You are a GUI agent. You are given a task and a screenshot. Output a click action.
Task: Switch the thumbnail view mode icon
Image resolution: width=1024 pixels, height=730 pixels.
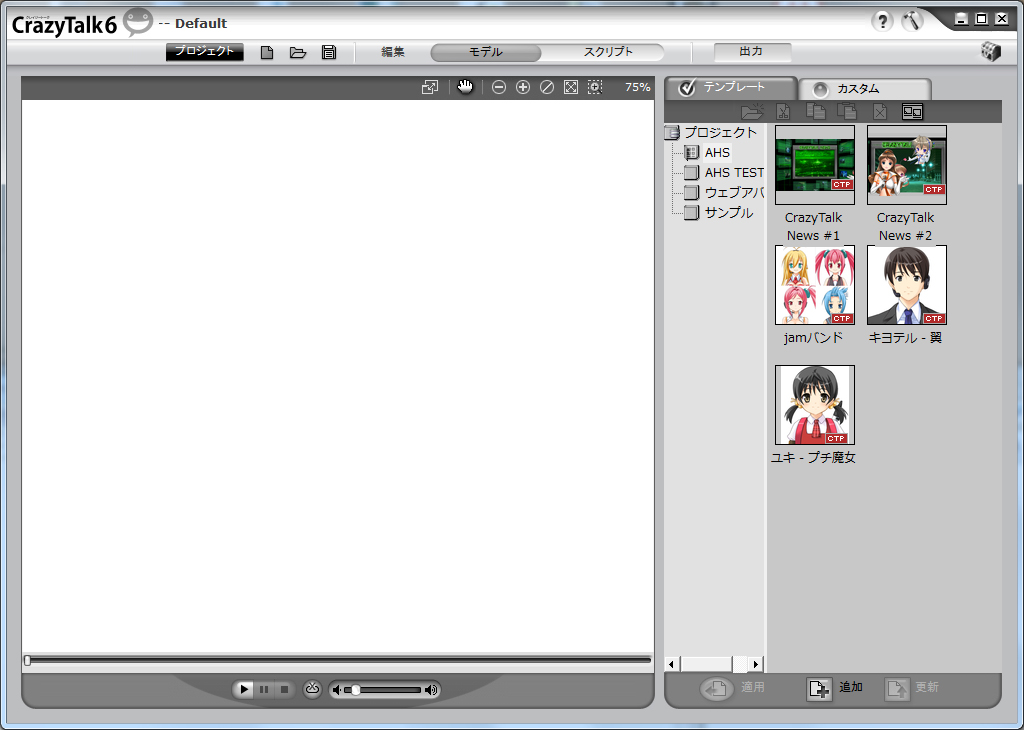point(912,112)
